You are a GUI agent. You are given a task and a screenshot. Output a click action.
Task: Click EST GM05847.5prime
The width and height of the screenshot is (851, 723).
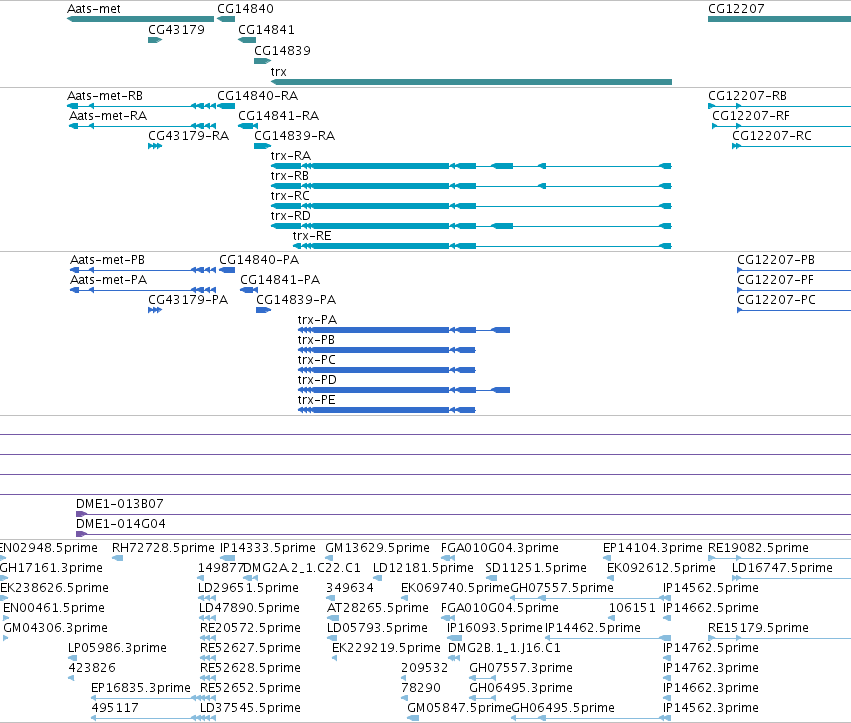[x=459, y=708]
